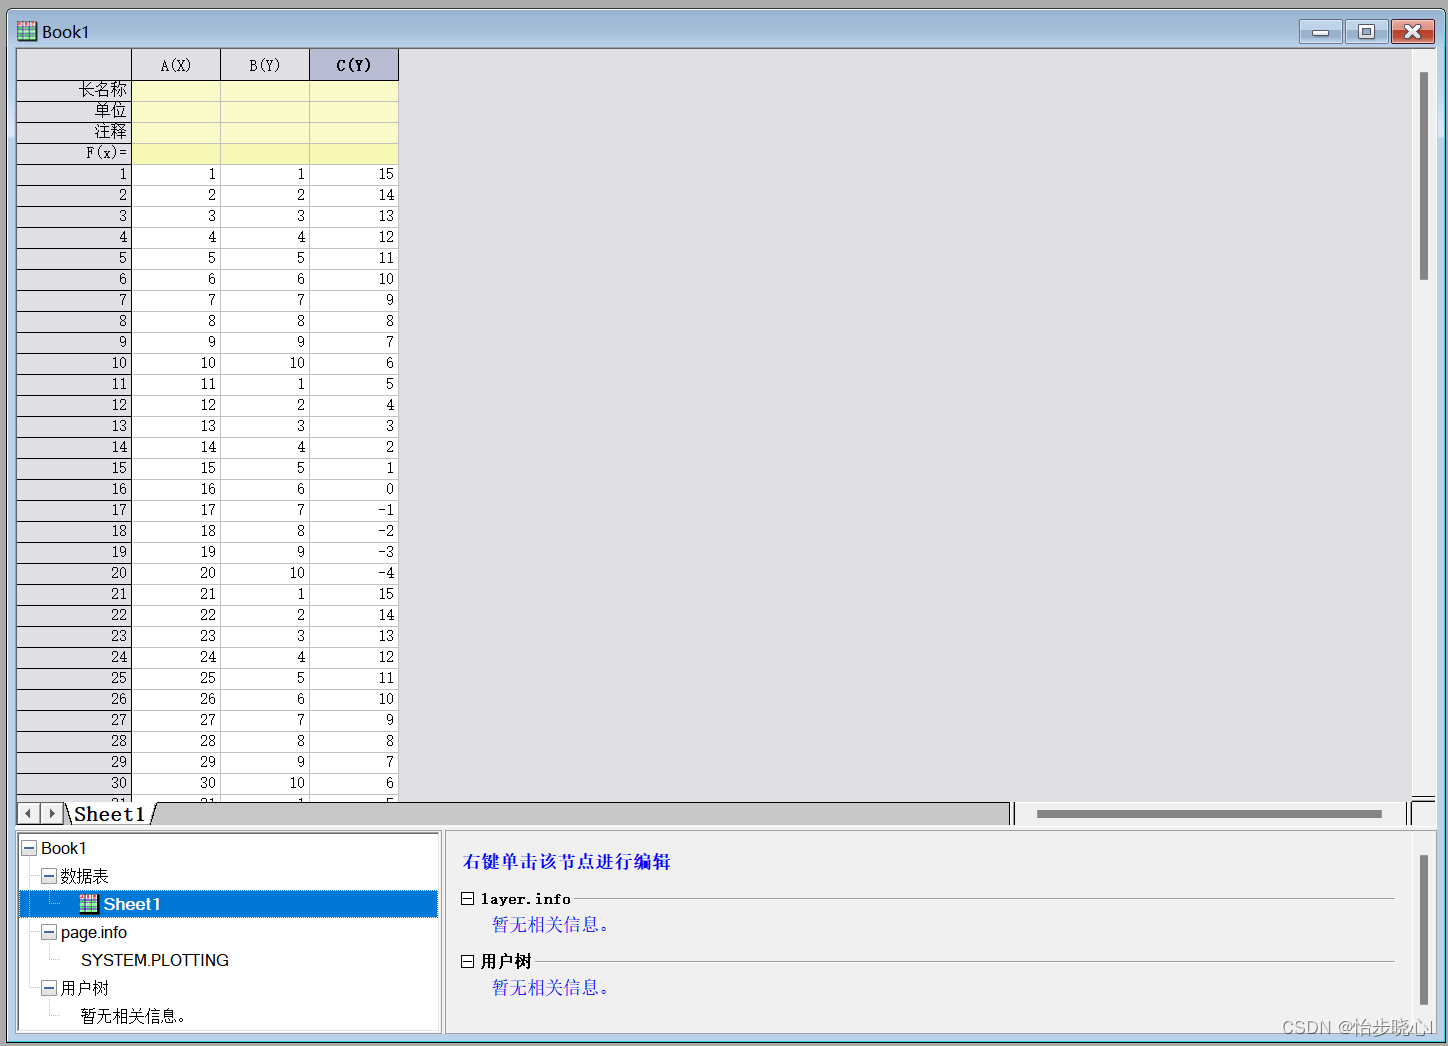Click cell C row 20 with value -4
This screenshot has height=1046, width=1448.
click(354, 573)
